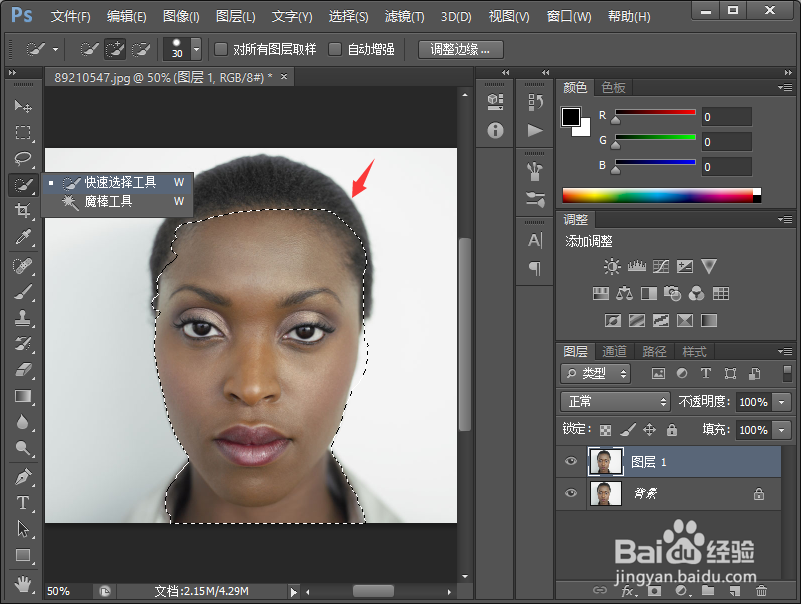The width and height of the screenshot is (801, 604).
Task: Add a Levels adjustment
Action: pos(637,266)
